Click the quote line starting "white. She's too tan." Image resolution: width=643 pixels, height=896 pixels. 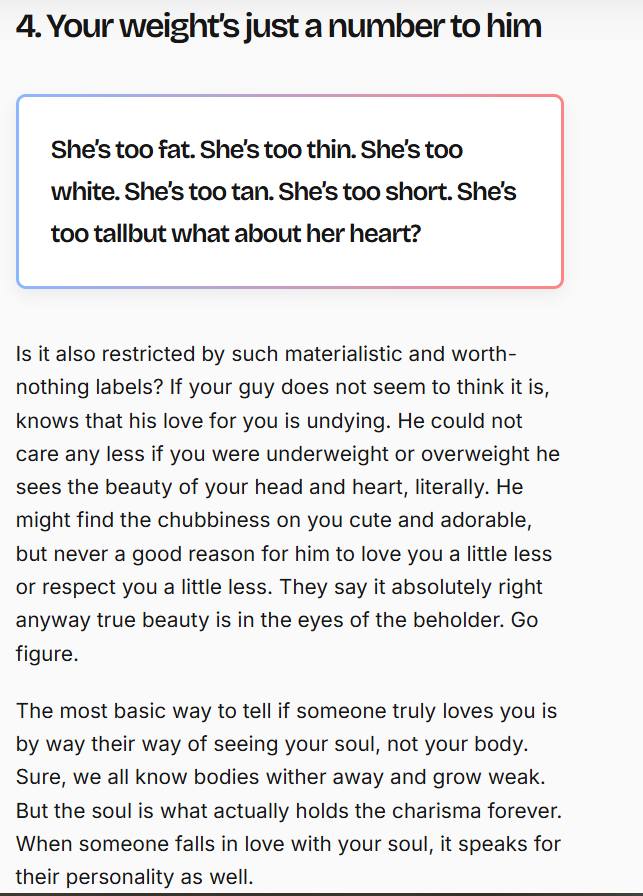pyautogui.click(x=284, y=191)
